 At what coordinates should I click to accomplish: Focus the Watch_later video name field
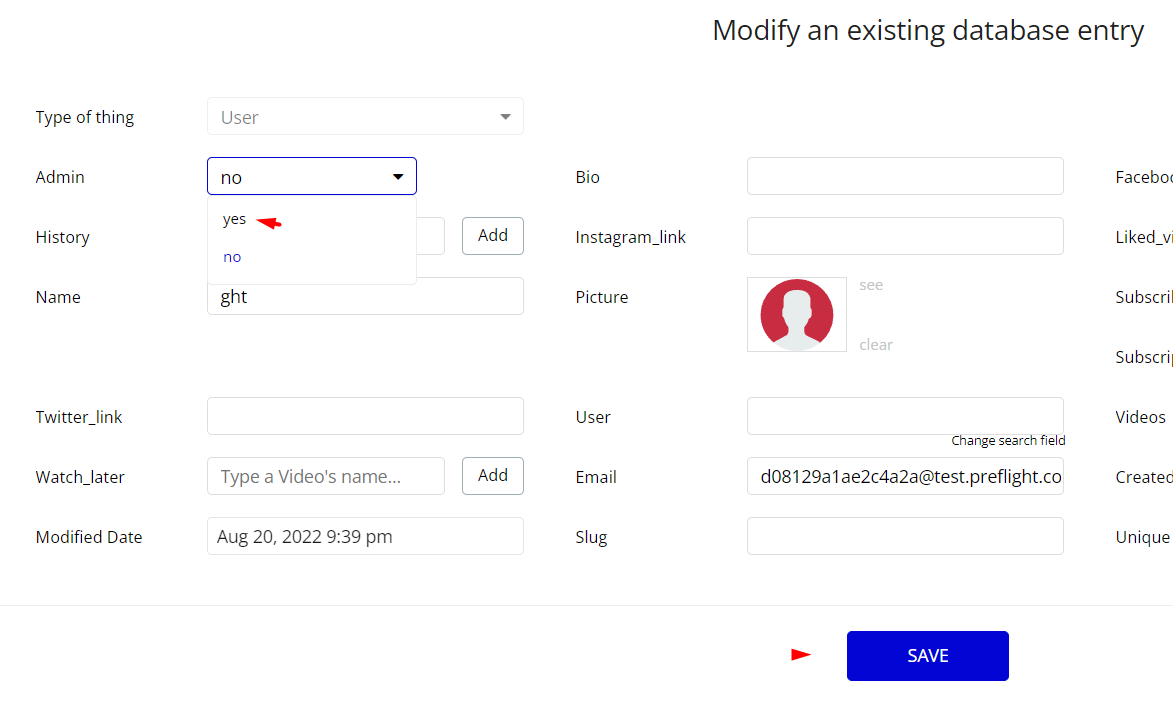(325, 476)
